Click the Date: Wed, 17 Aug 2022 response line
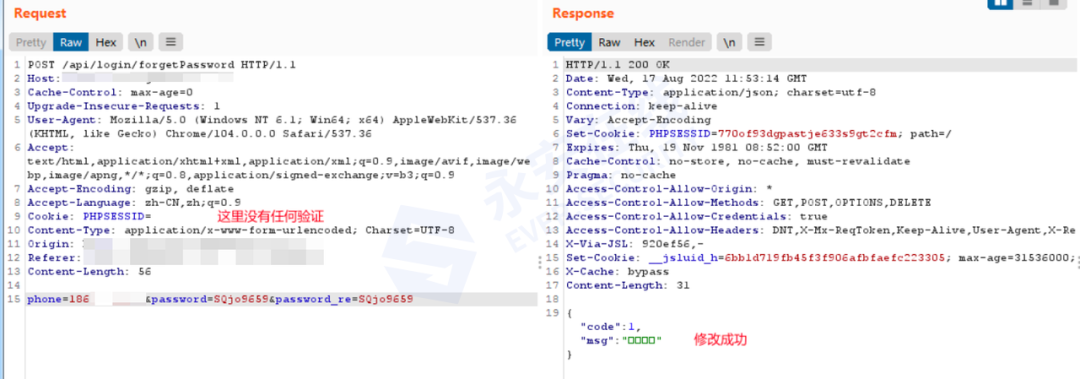This screenshot has width=1080, height=379. pyautogui.click(x=686, y=79)
